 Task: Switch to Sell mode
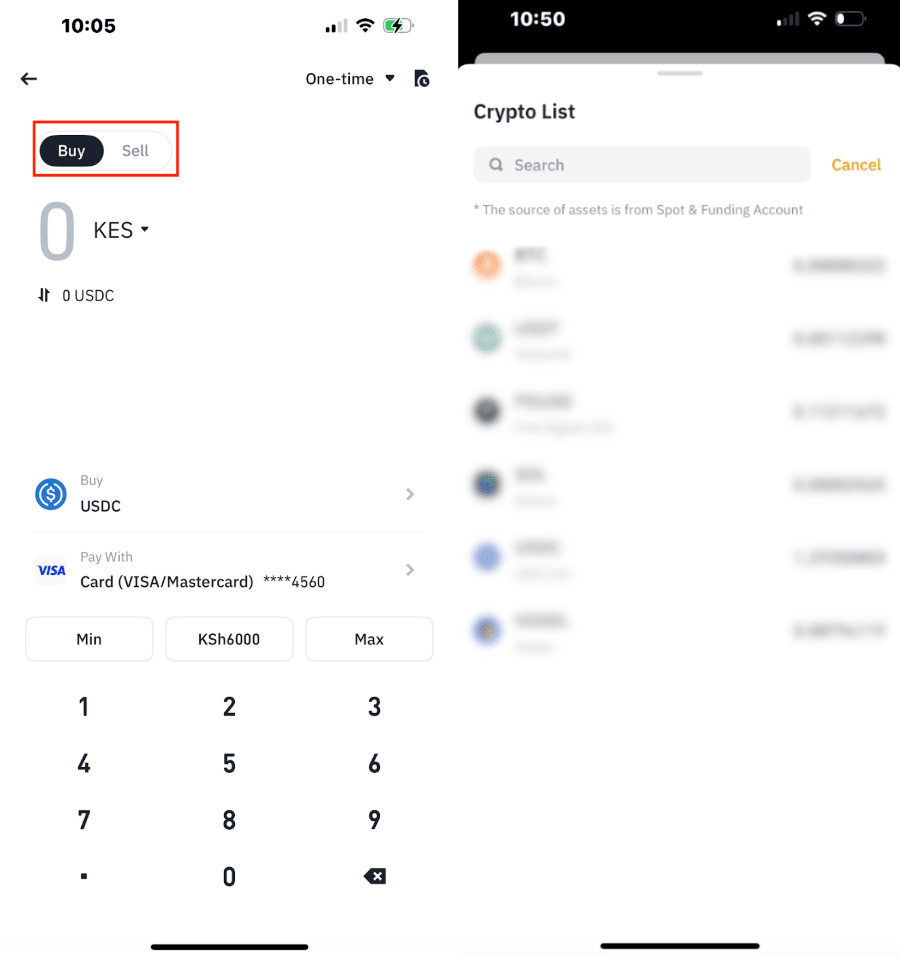(x=135, y=150)
